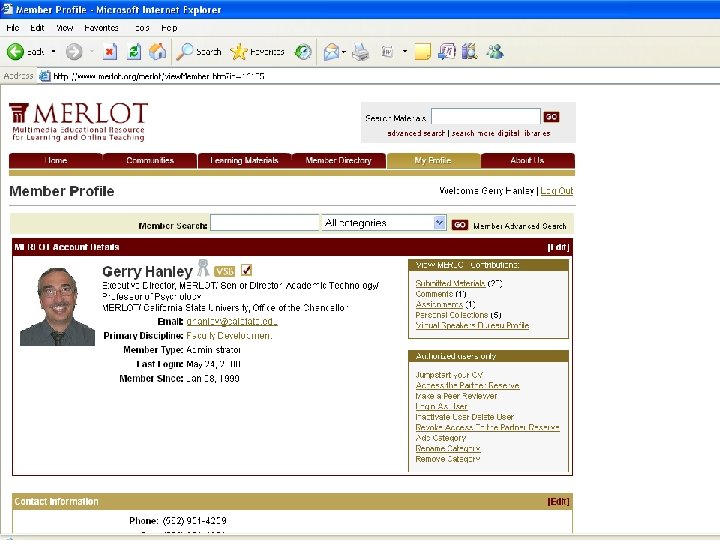Switch to the Learning Materials tab

(x=244, y=161)
